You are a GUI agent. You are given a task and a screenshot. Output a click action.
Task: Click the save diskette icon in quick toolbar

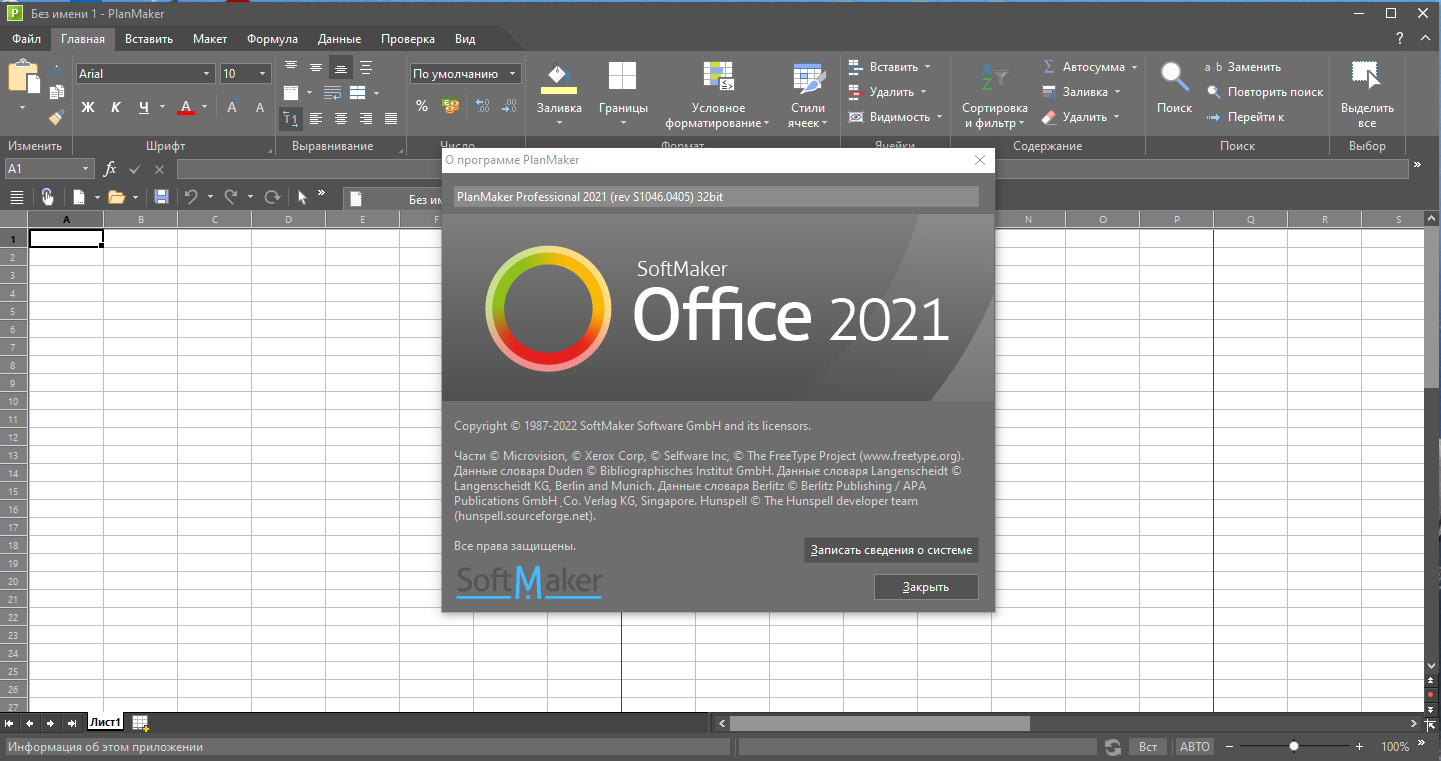(161, 197)
